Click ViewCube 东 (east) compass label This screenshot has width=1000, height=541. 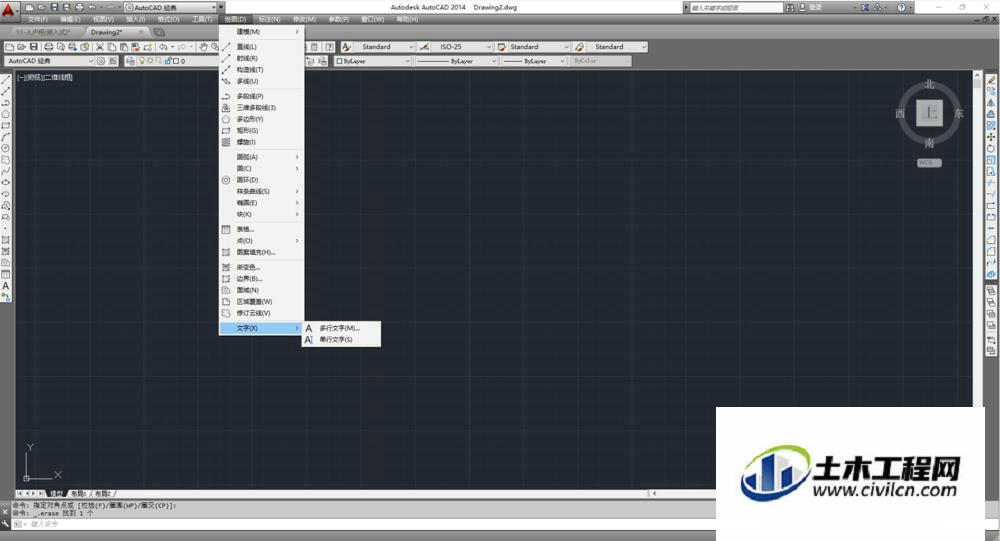(x=959, y=114)
